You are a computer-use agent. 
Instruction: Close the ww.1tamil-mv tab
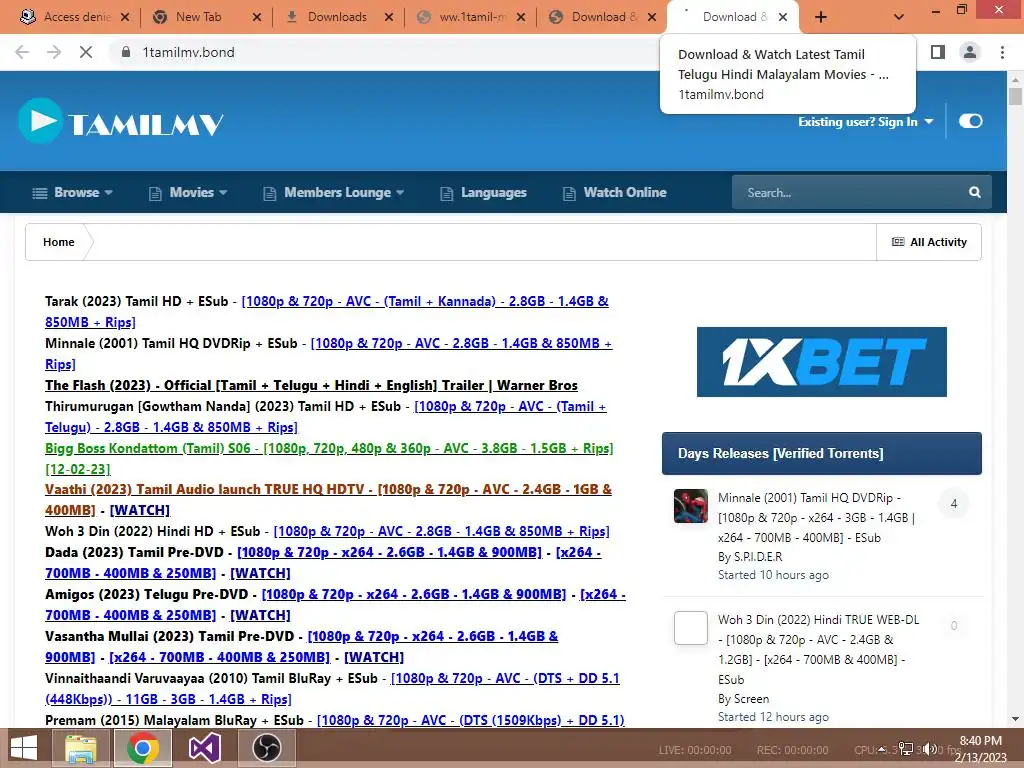tap(520, 17)
